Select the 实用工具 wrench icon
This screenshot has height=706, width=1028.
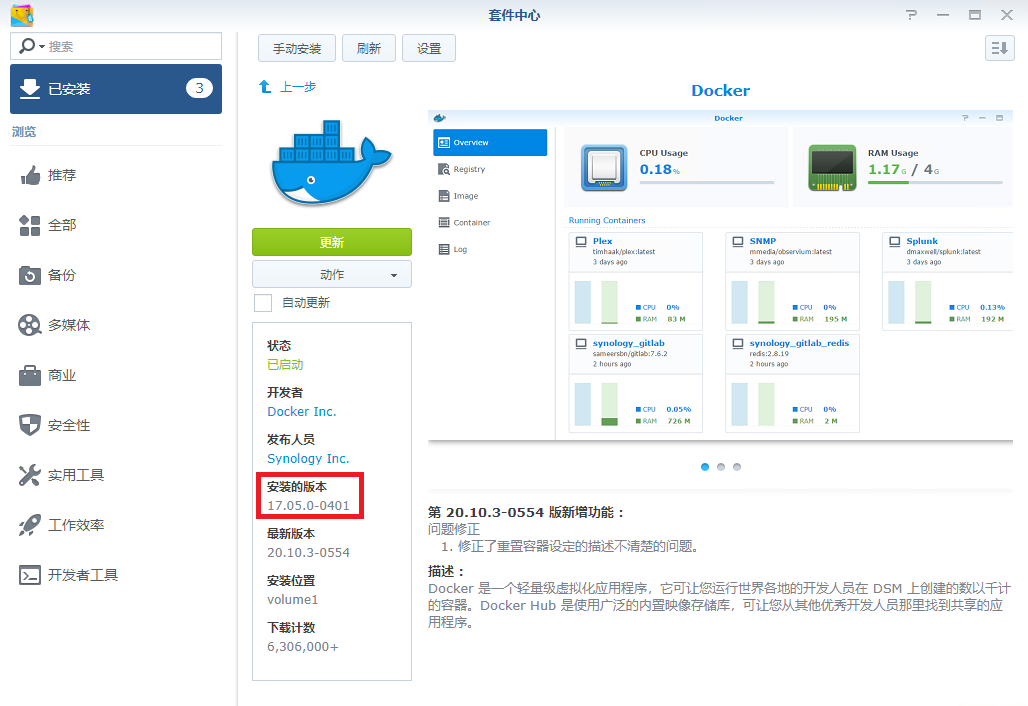30,476
